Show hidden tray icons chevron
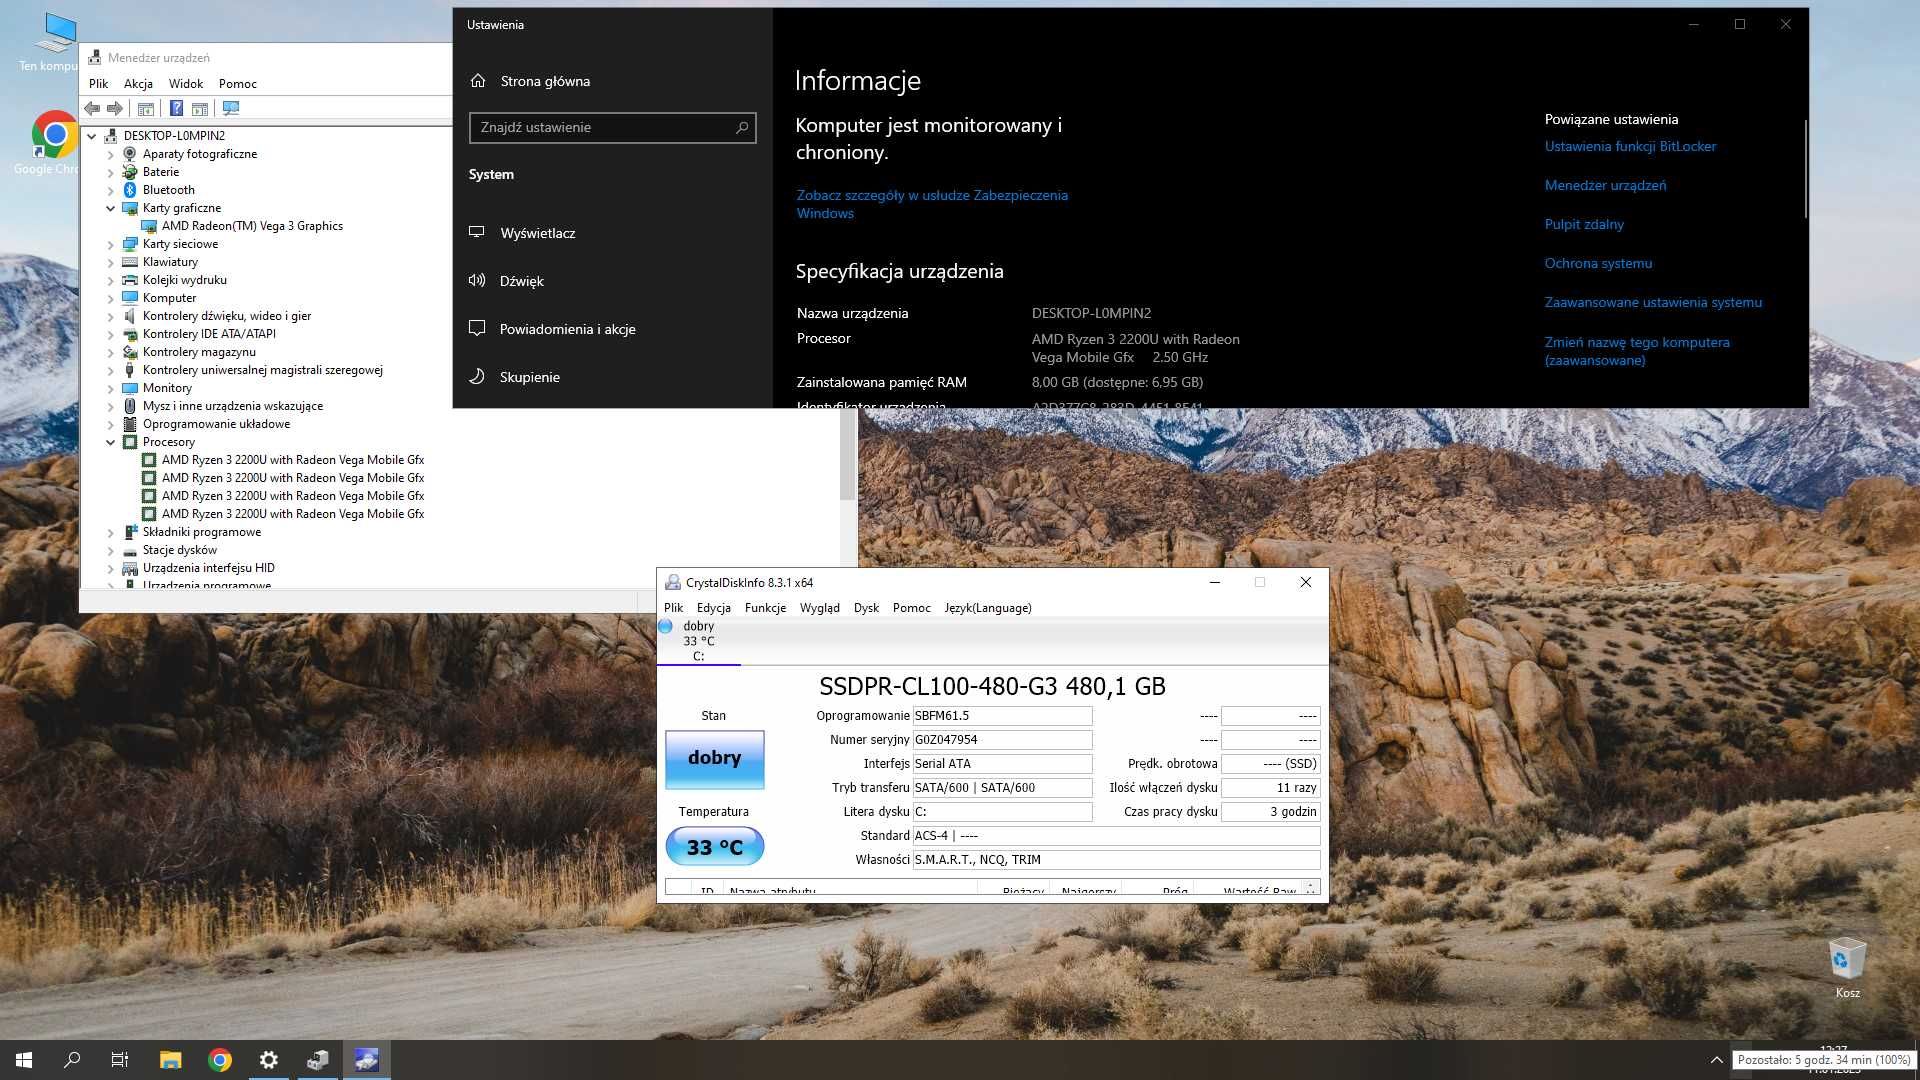 tap(1717, 1060)
